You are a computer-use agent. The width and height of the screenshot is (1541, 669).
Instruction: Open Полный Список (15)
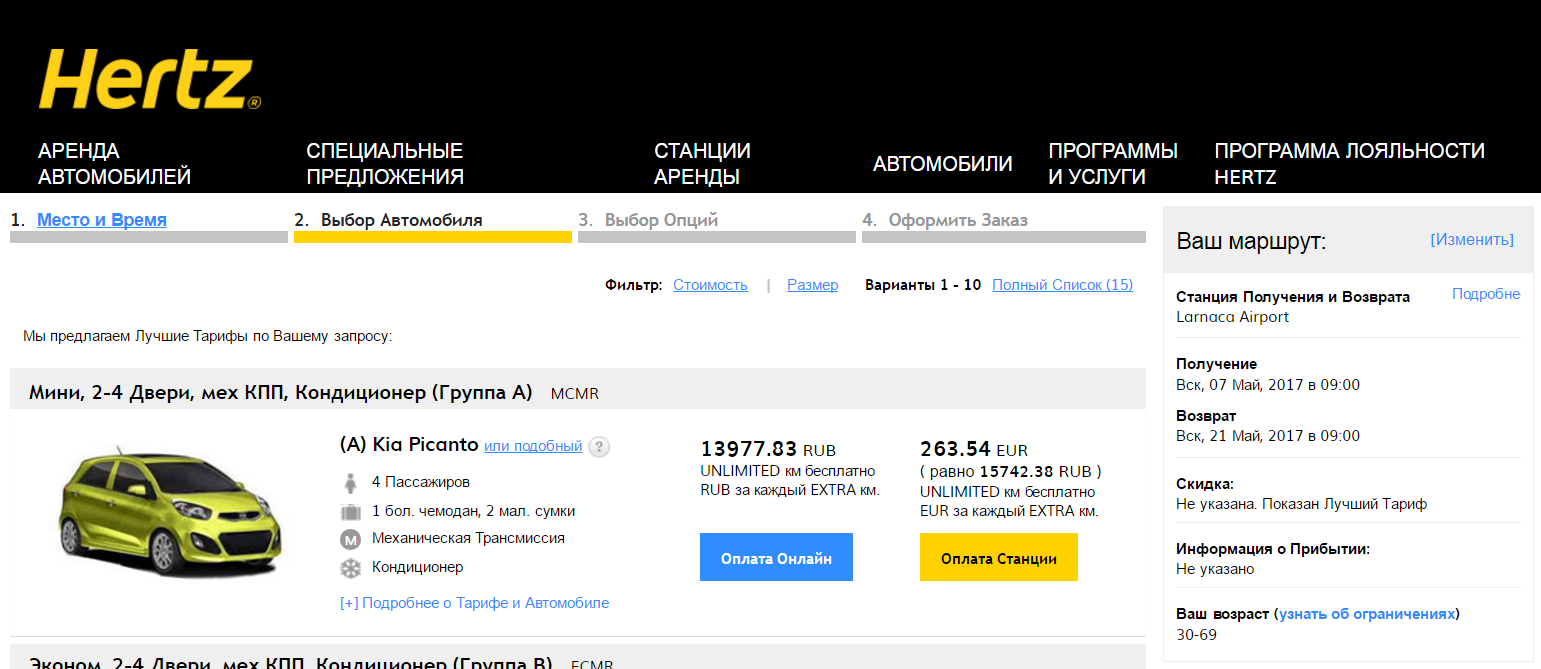pos(1062,285)
